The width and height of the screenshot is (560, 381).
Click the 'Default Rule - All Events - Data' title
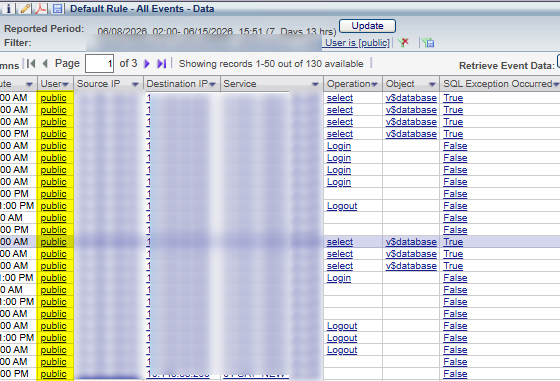[x=142, y=9]
